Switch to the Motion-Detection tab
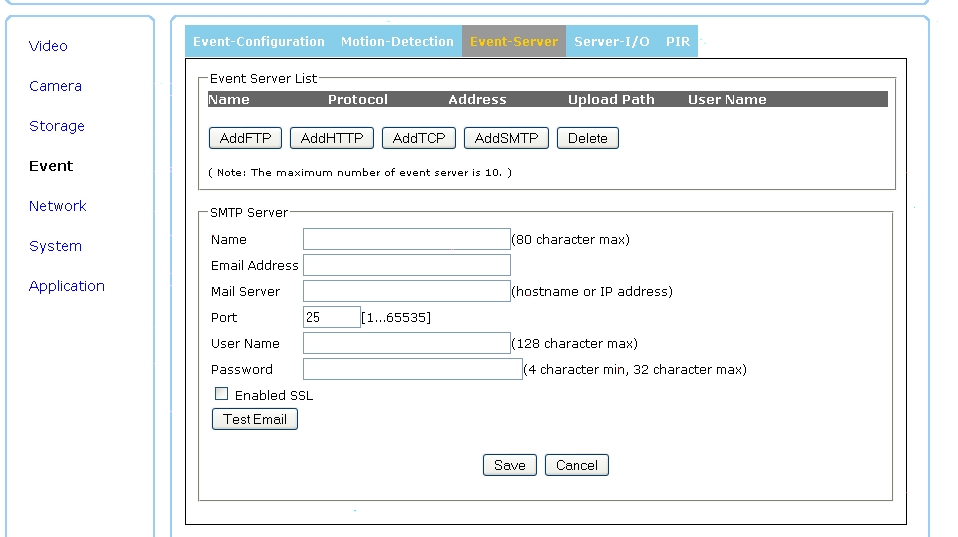The width and height of the screenshot is (958, 537). pos(397,42)
